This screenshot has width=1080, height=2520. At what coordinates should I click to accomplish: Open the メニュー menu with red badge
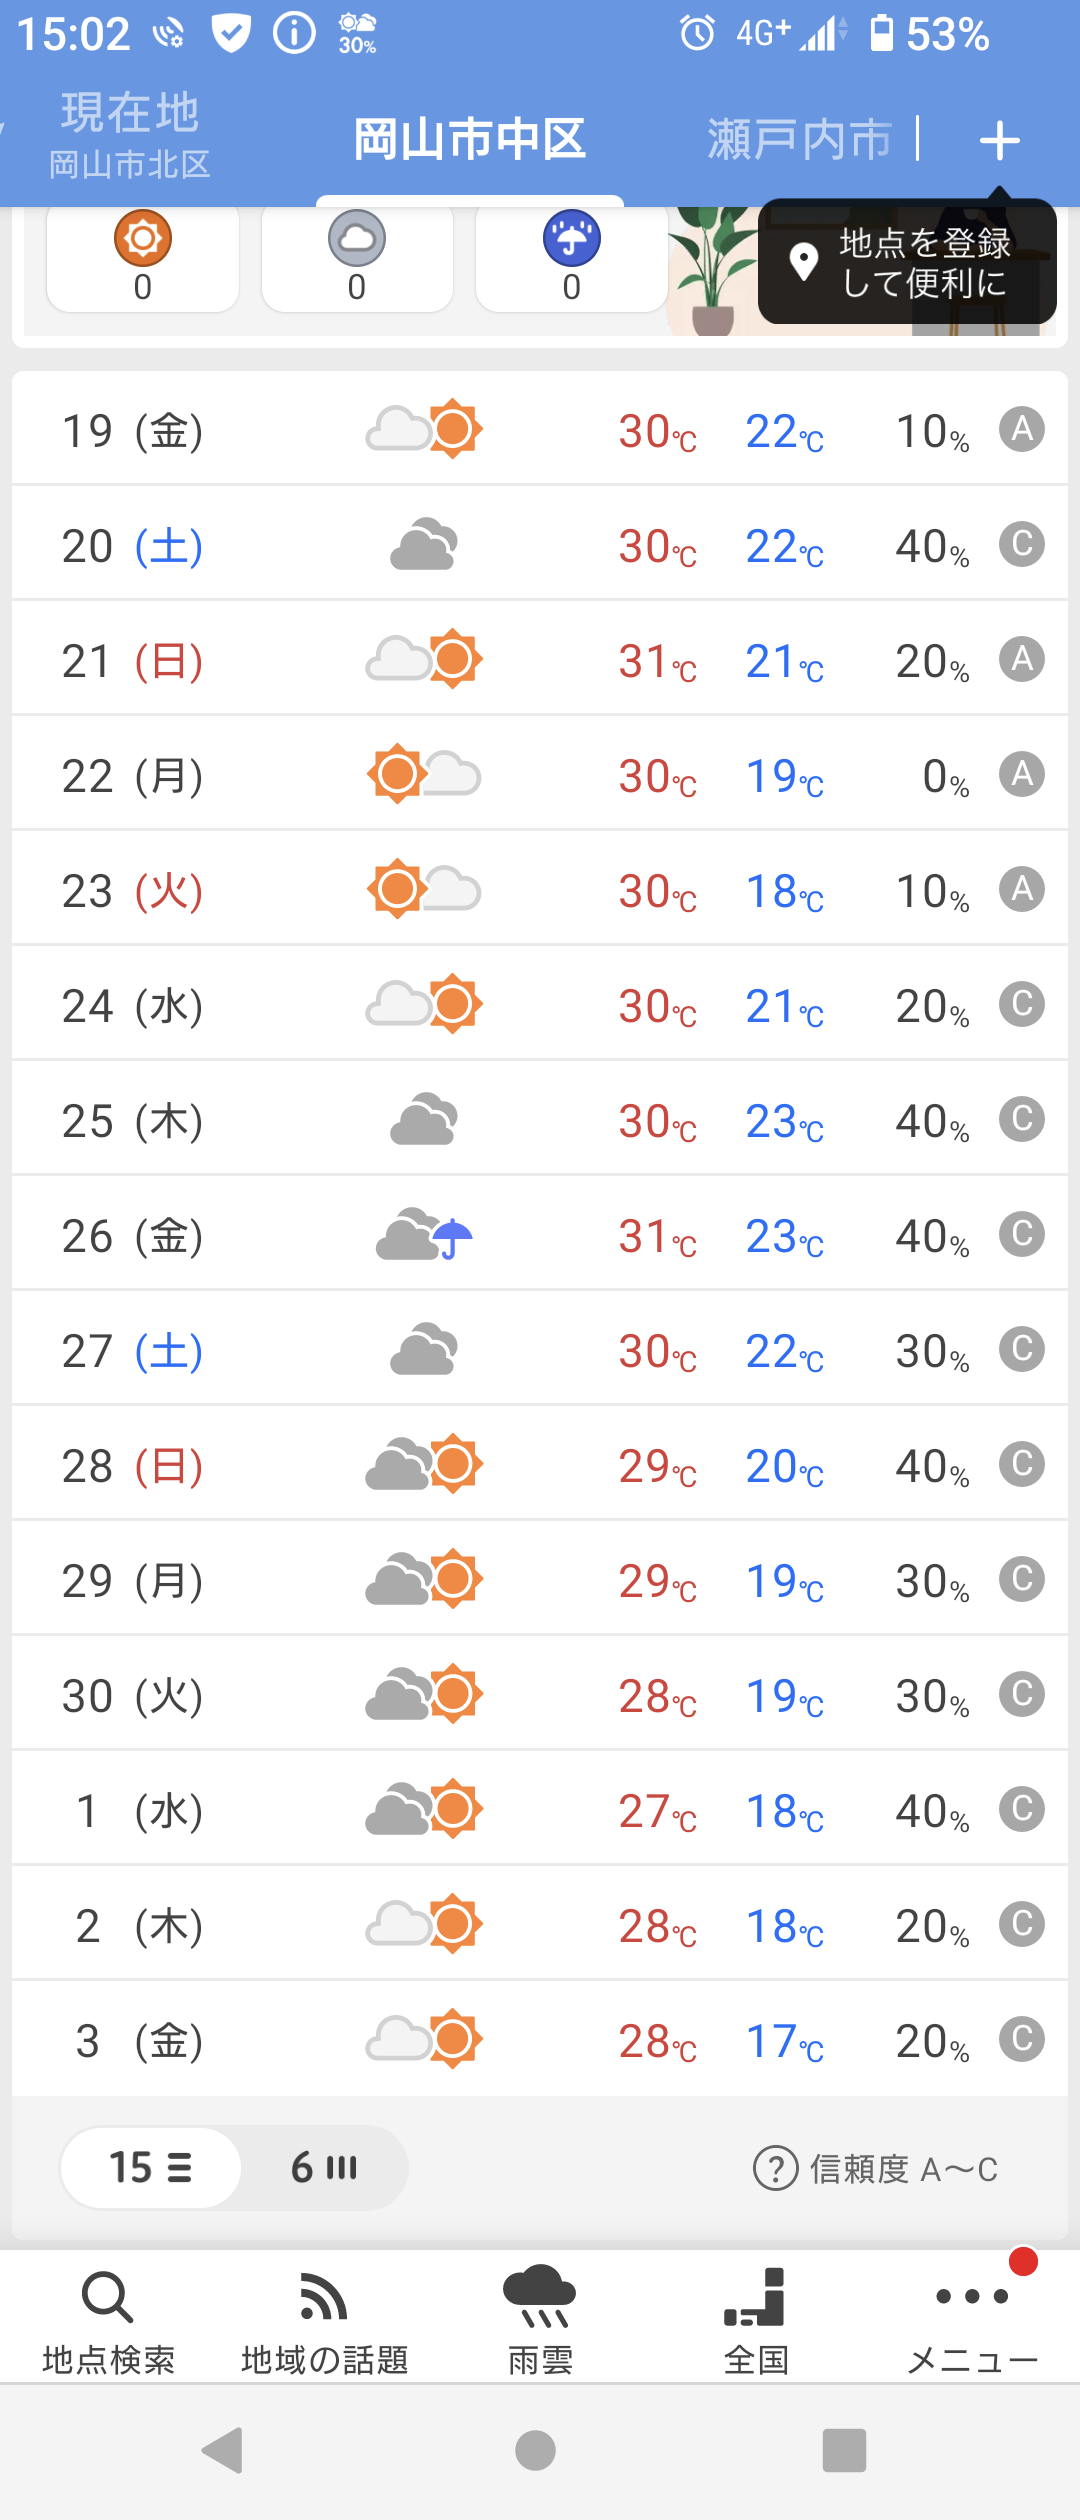click(972, 2320)
